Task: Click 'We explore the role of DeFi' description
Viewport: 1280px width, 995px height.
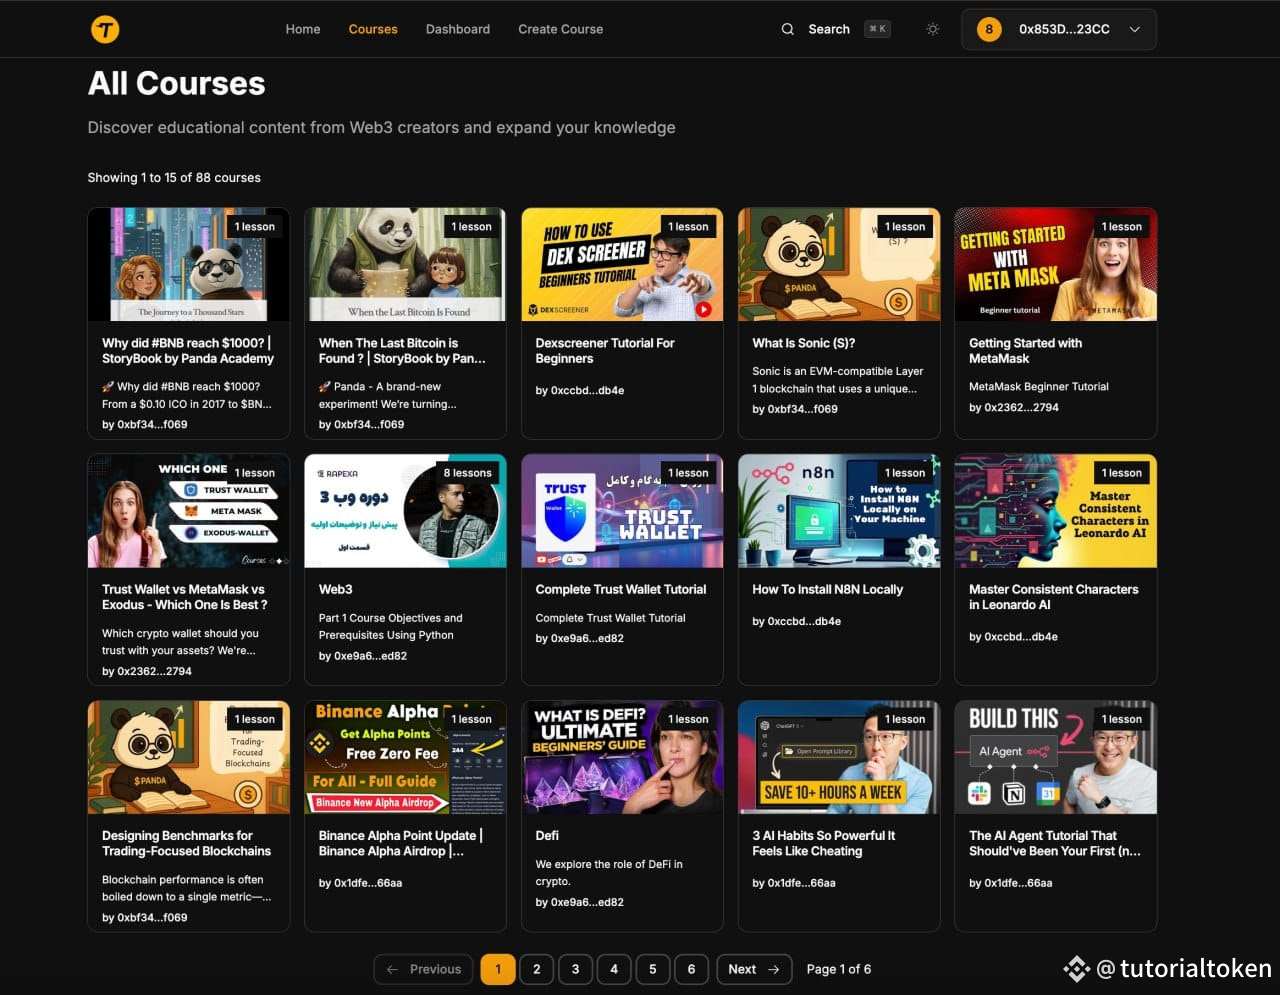Action: click(609, 873)
